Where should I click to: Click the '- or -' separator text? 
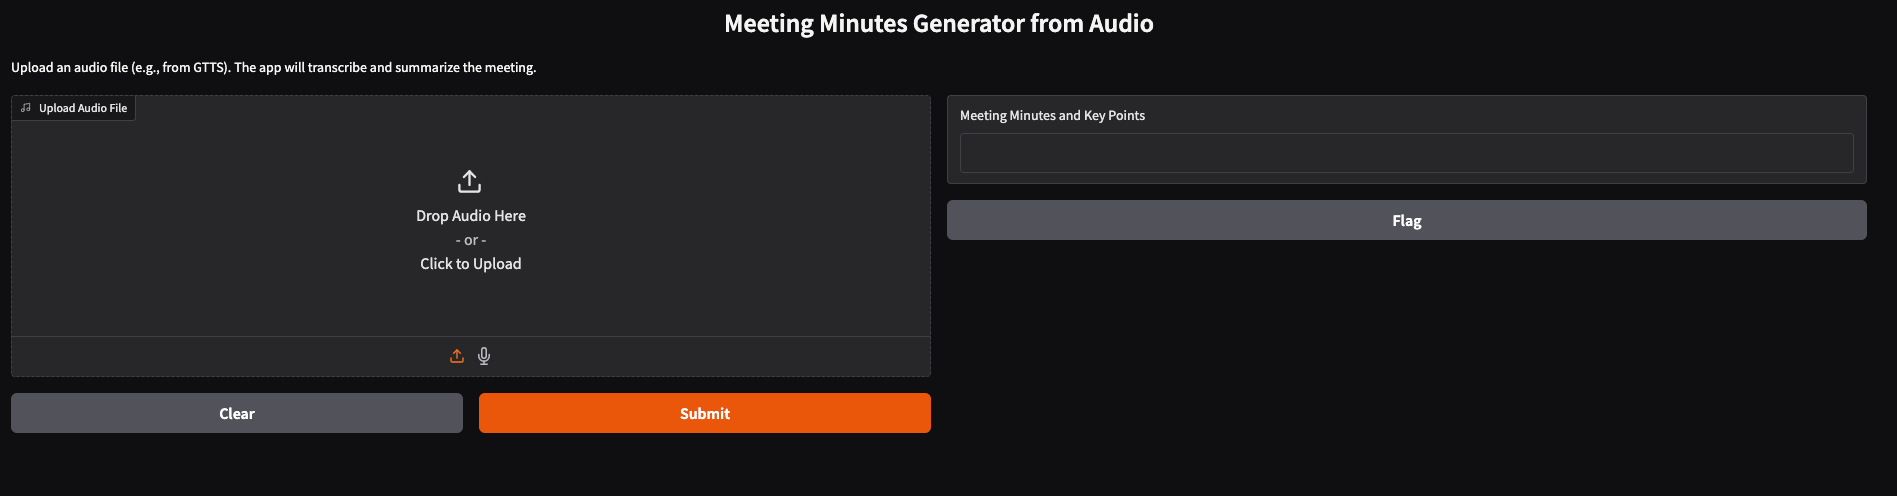[x=471, y=240]
